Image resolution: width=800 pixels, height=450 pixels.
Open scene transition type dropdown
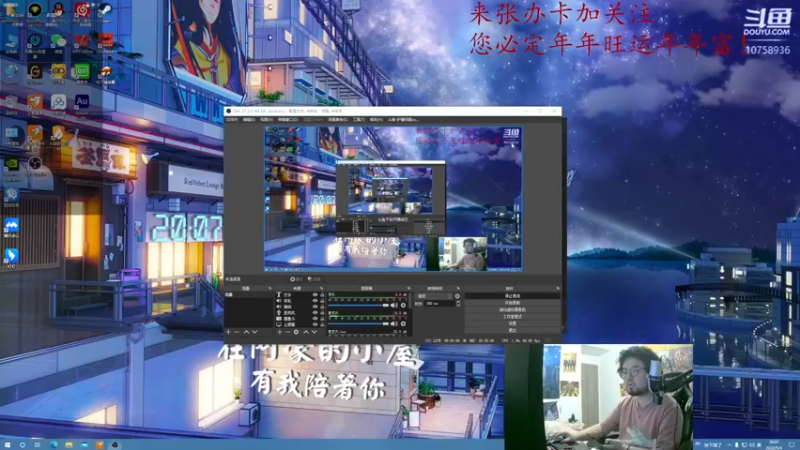coord(434,296)
